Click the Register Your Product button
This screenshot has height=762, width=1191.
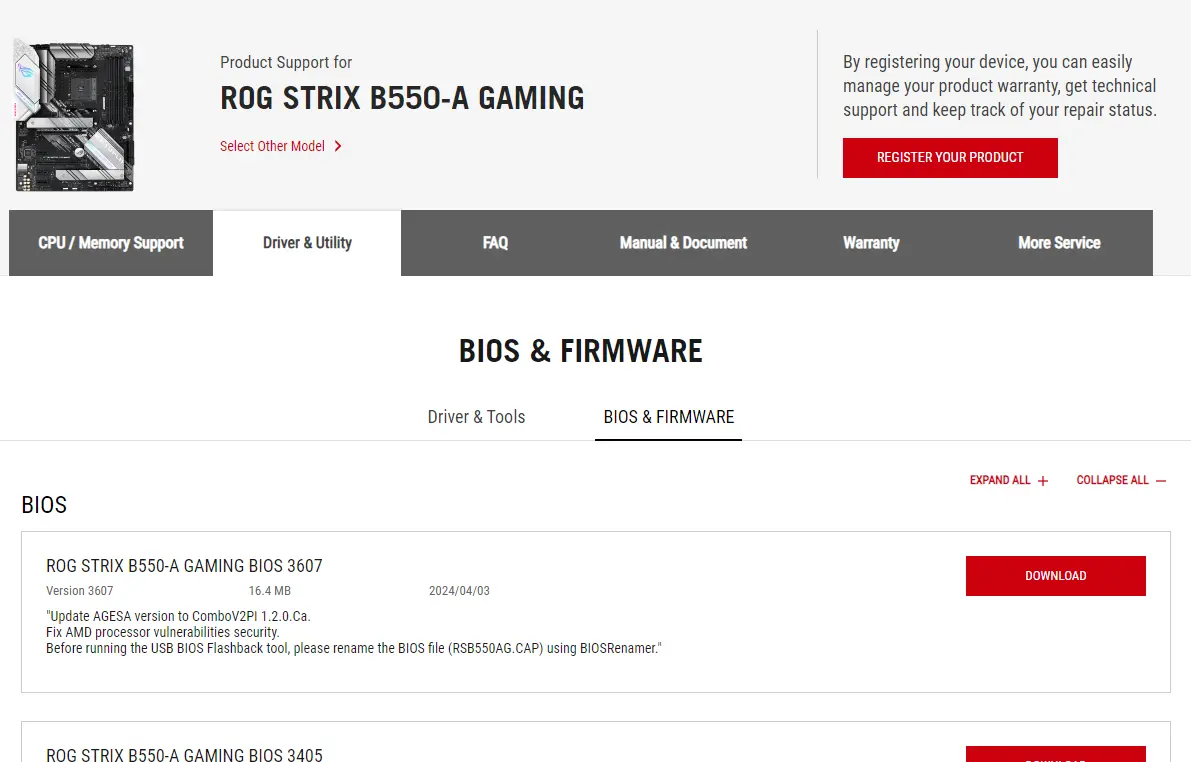point(950,158)
